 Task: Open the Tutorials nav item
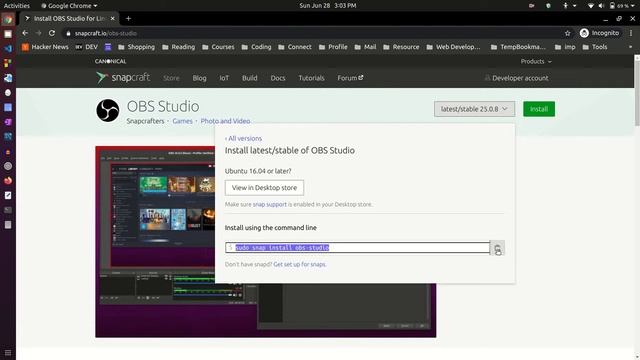311,78
